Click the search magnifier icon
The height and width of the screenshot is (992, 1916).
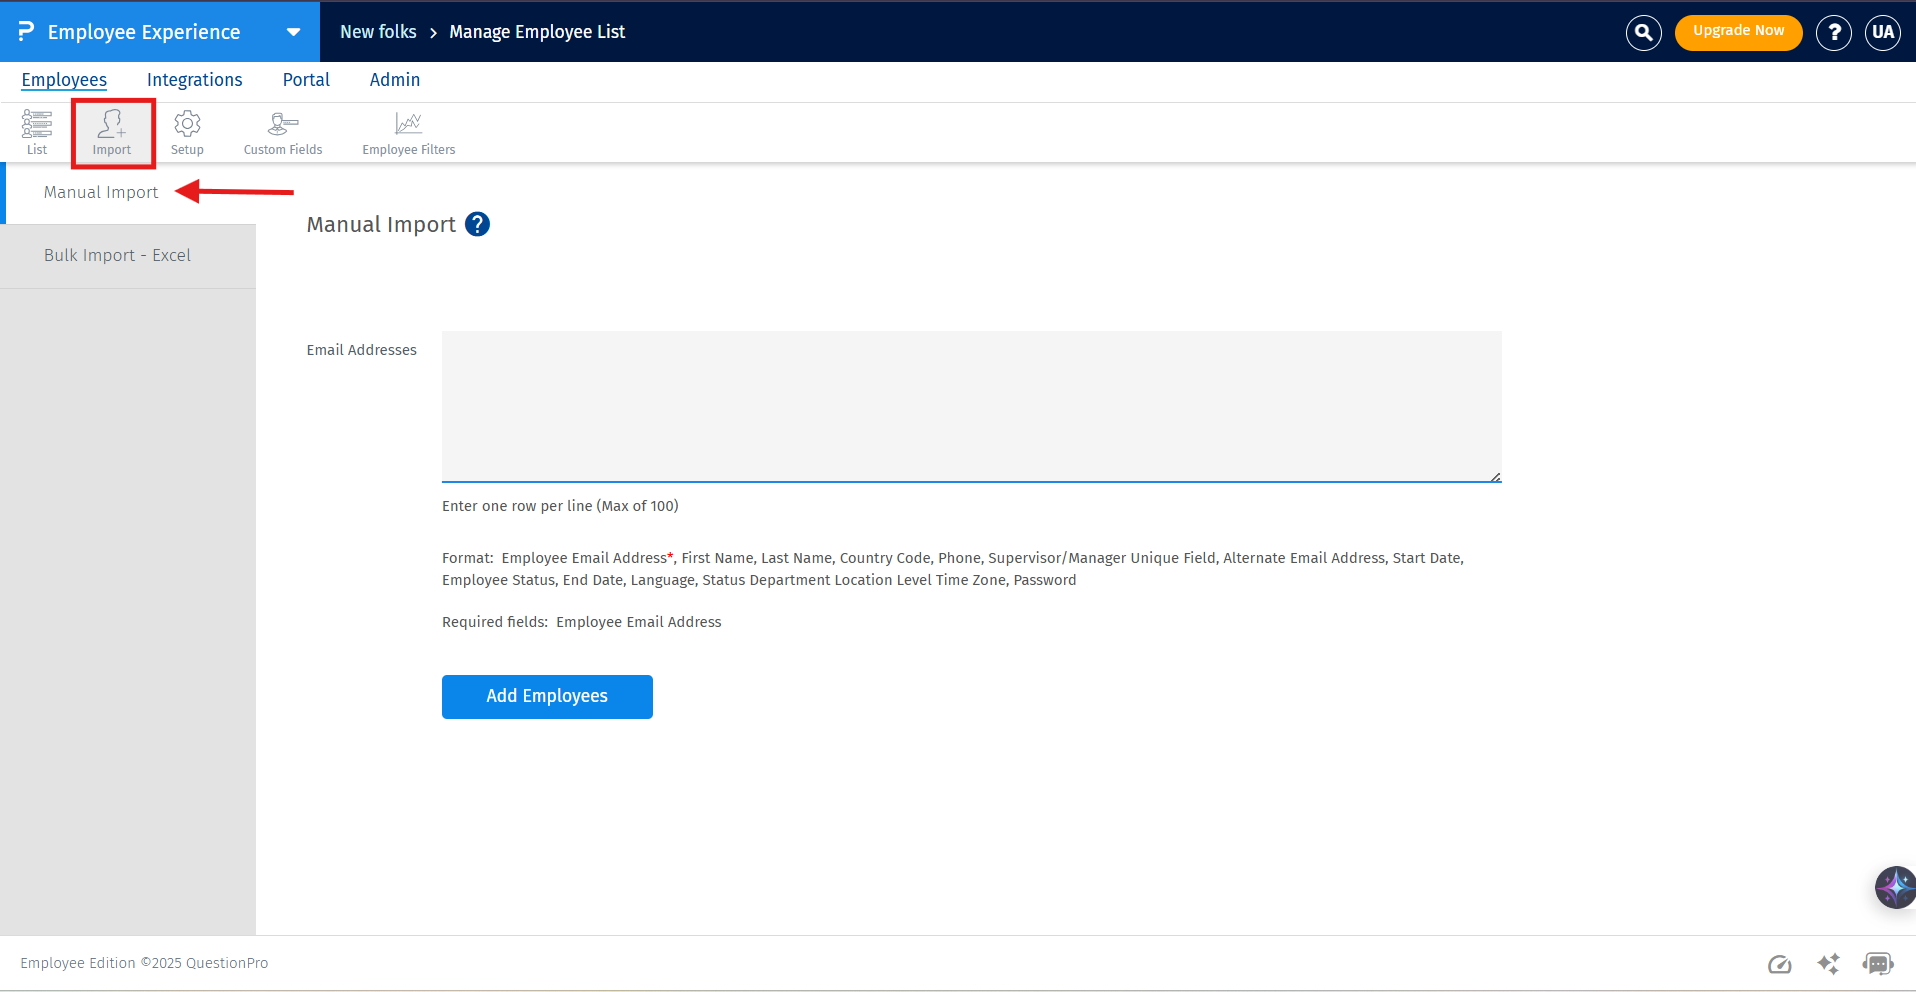(x=1643, y=31)
